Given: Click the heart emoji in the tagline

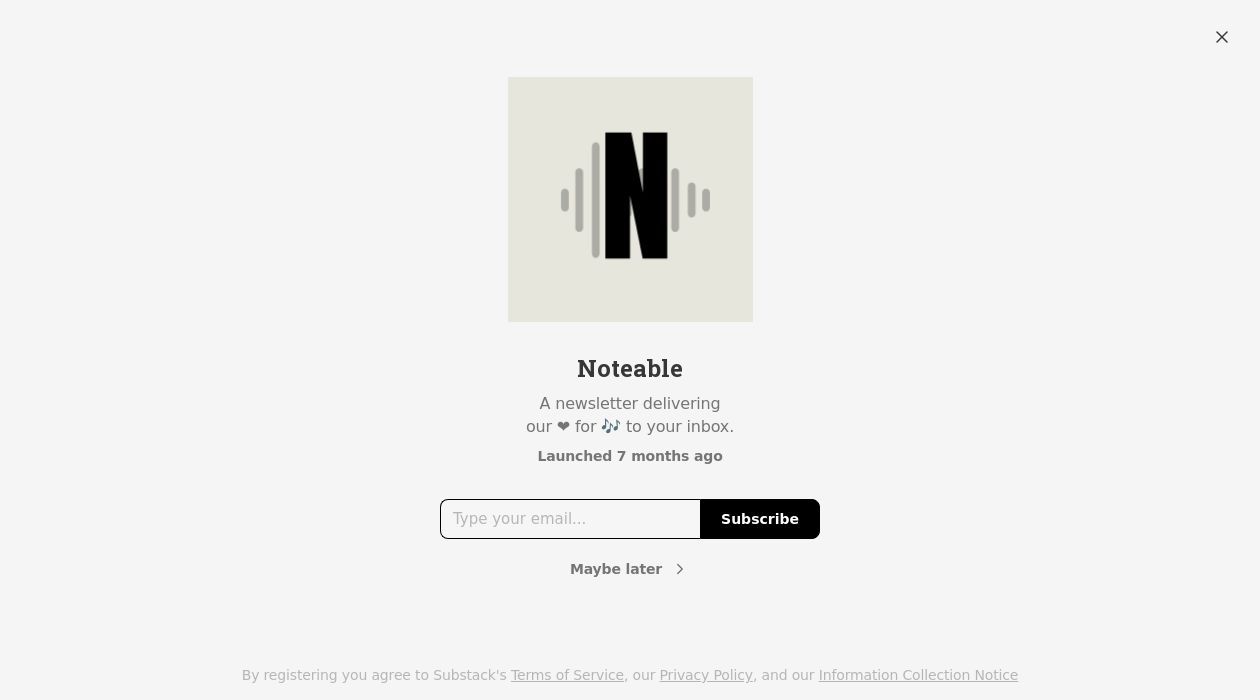Looking at the screenshot, I should (x=564, y=427).
